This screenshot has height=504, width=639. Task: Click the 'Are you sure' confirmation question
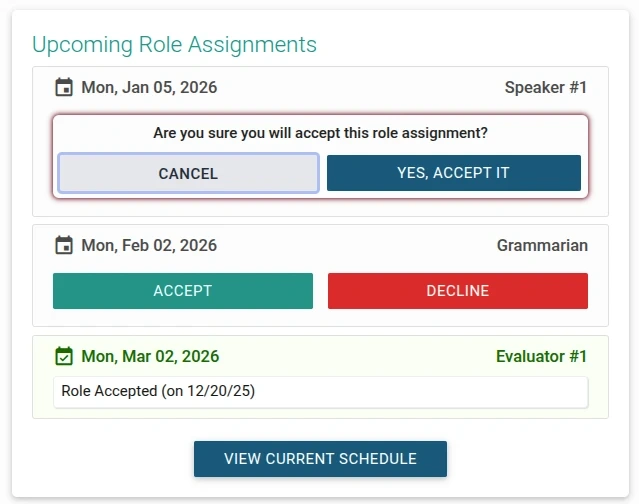[x=320, y=133]
